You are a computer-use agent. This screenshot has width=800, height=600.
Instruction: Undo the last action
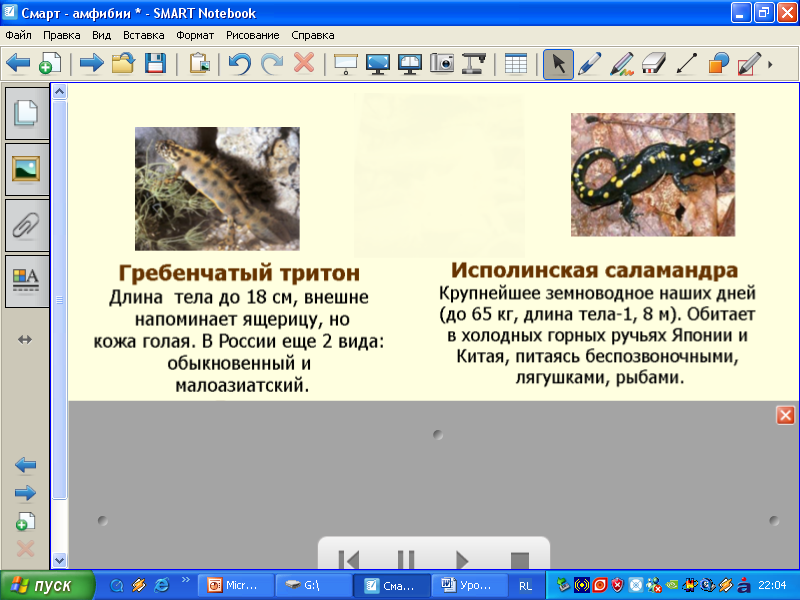click(239, 64)
